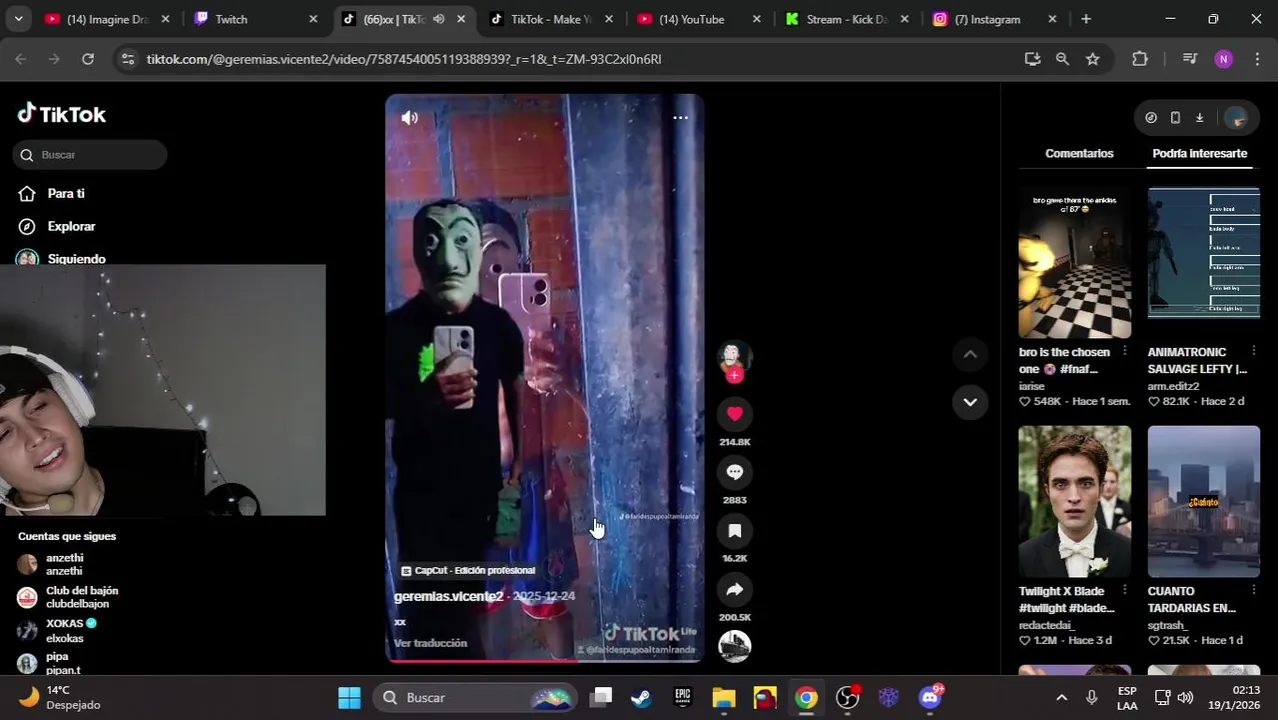Screen dimensions: 1278x720
Task: Open the CUANTO TARDARIAS EN thumbnail
Action: pos(1204,502)
